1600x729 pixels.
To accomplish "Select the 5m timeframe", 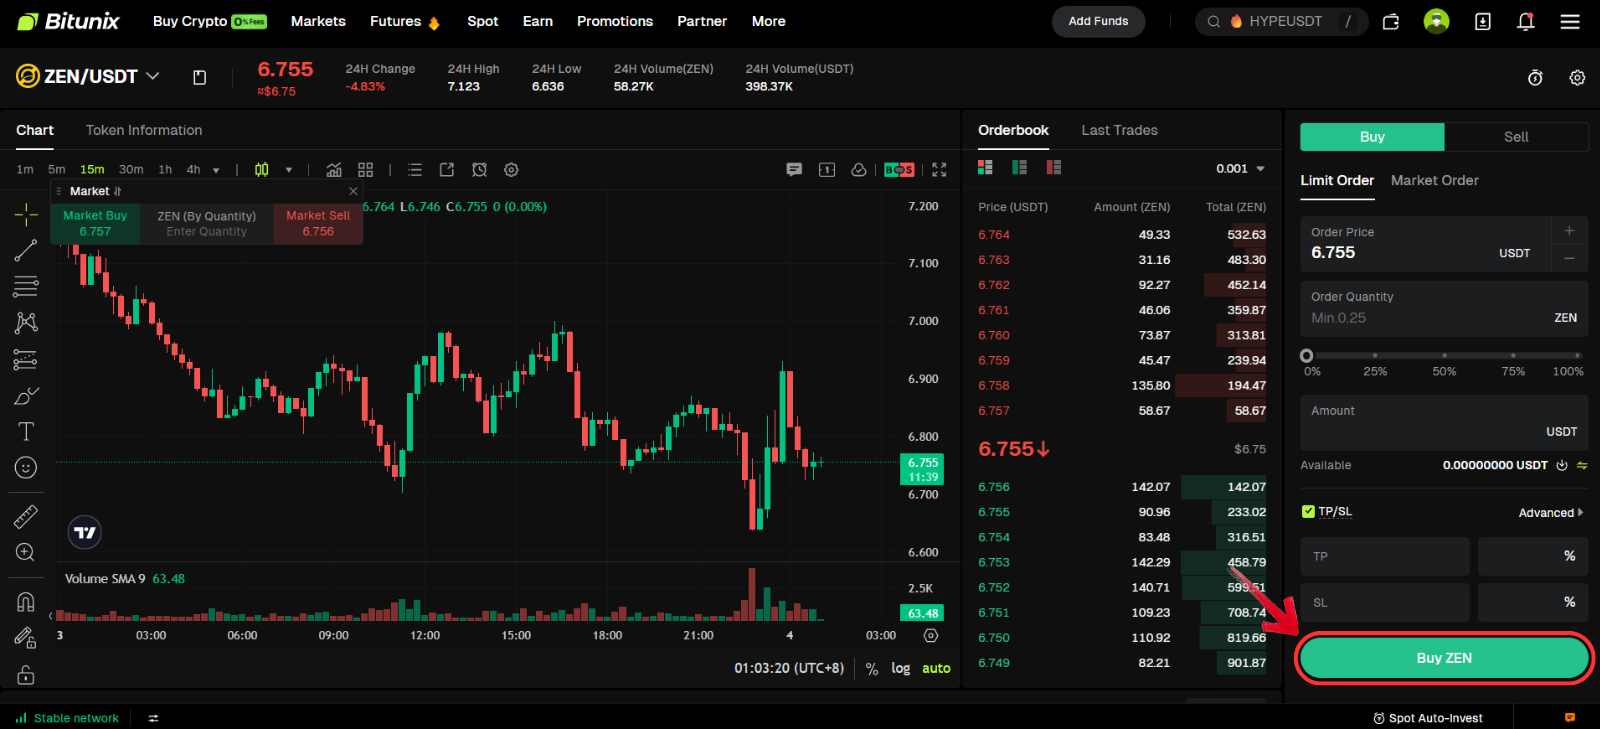I will tap(57, 170).
